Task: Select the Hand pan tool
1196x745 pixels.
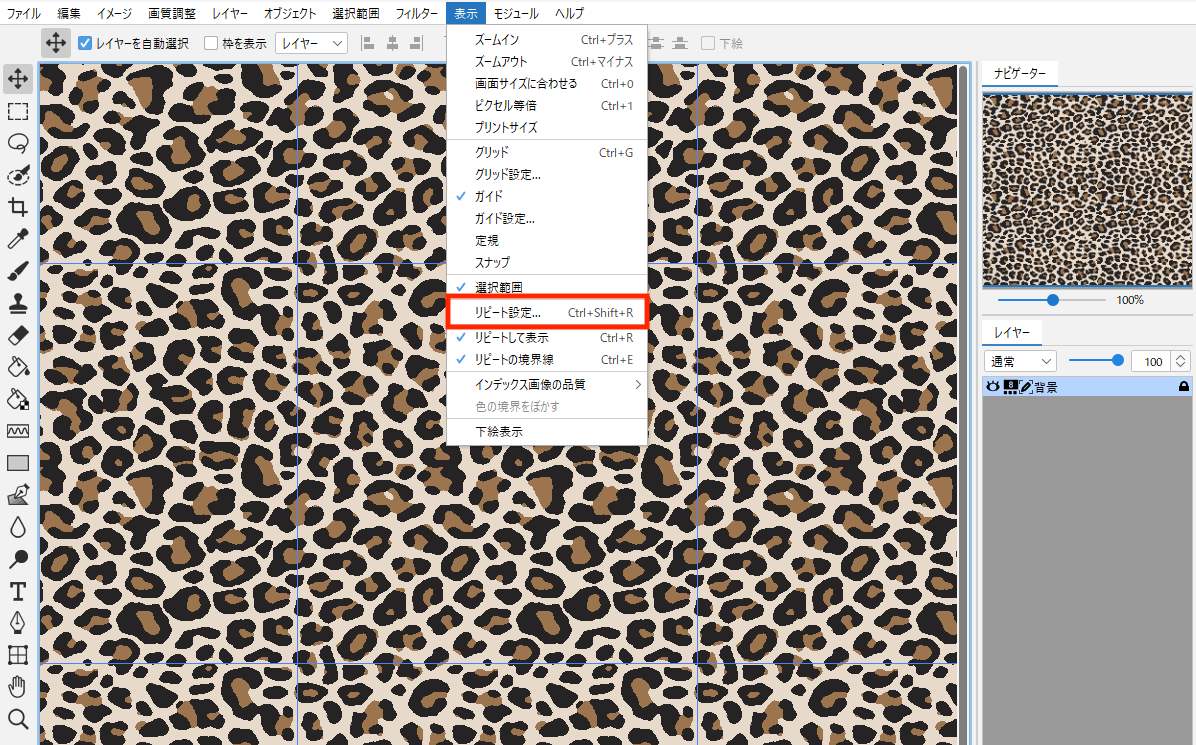Action: [x=17, y=687]
